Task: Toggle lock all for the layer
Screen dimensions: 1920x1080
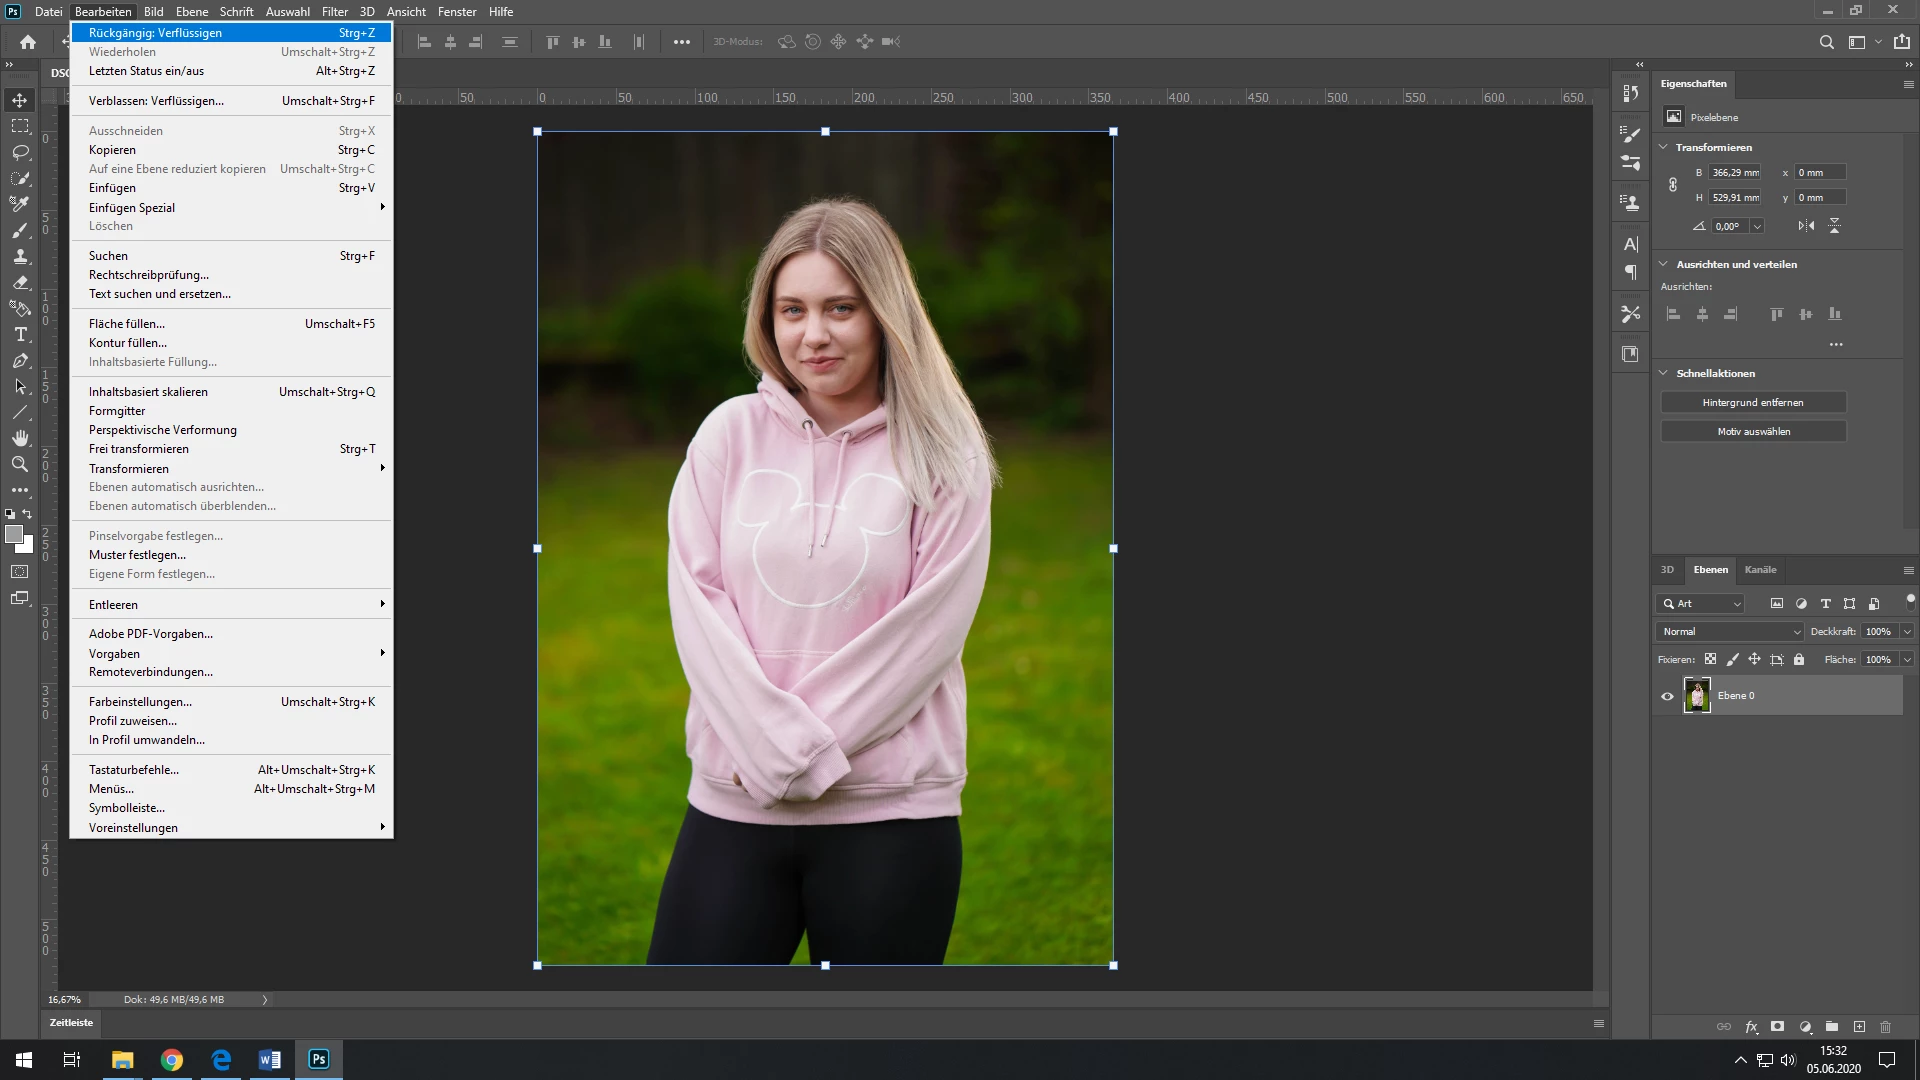Action: [x=1799, y=660]
